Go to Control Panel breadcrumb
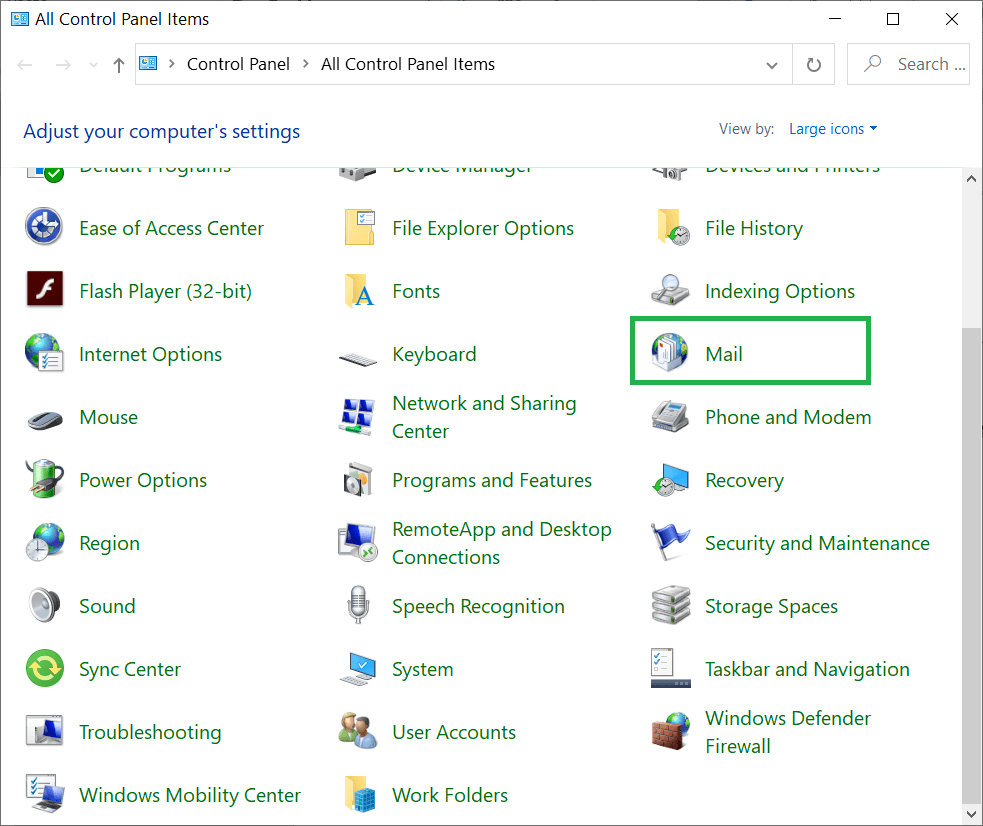This screenshot has height=826, width=983. [x=238, y=64]
